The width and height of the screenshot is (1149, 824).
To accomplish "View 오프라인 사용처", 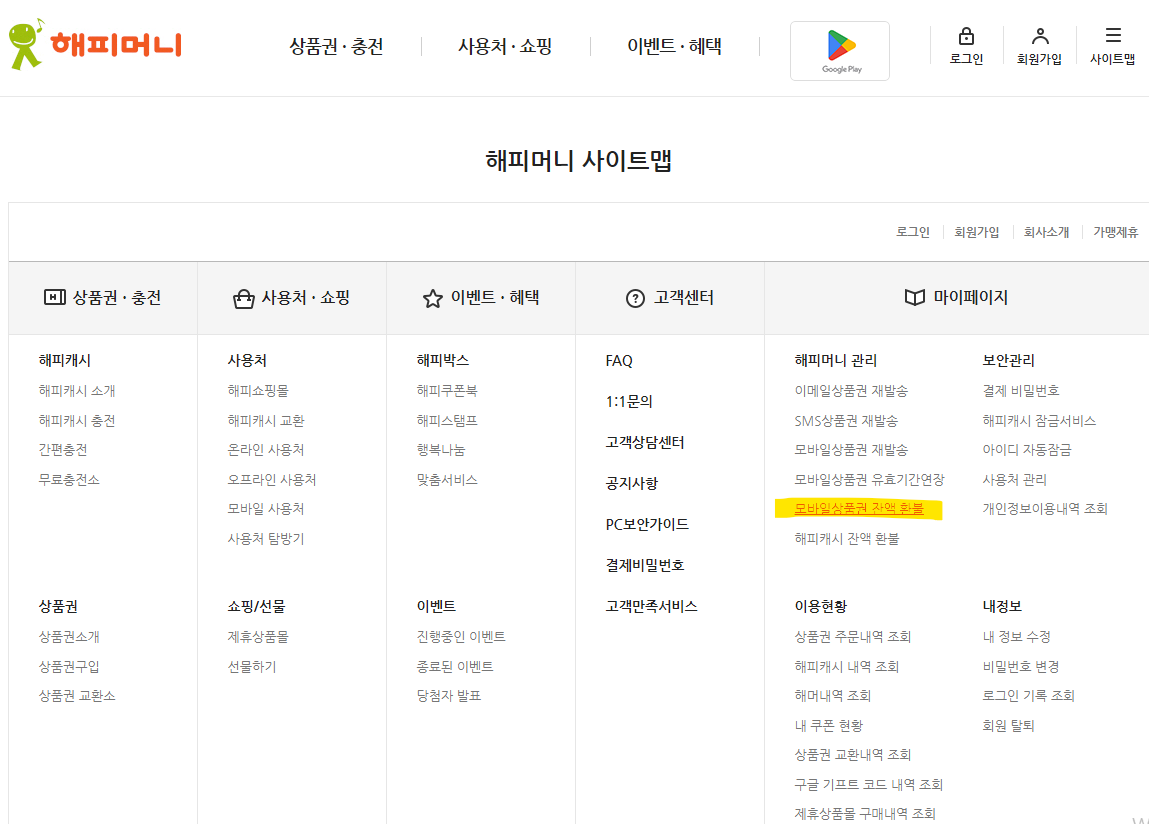I will coord(272,479).
